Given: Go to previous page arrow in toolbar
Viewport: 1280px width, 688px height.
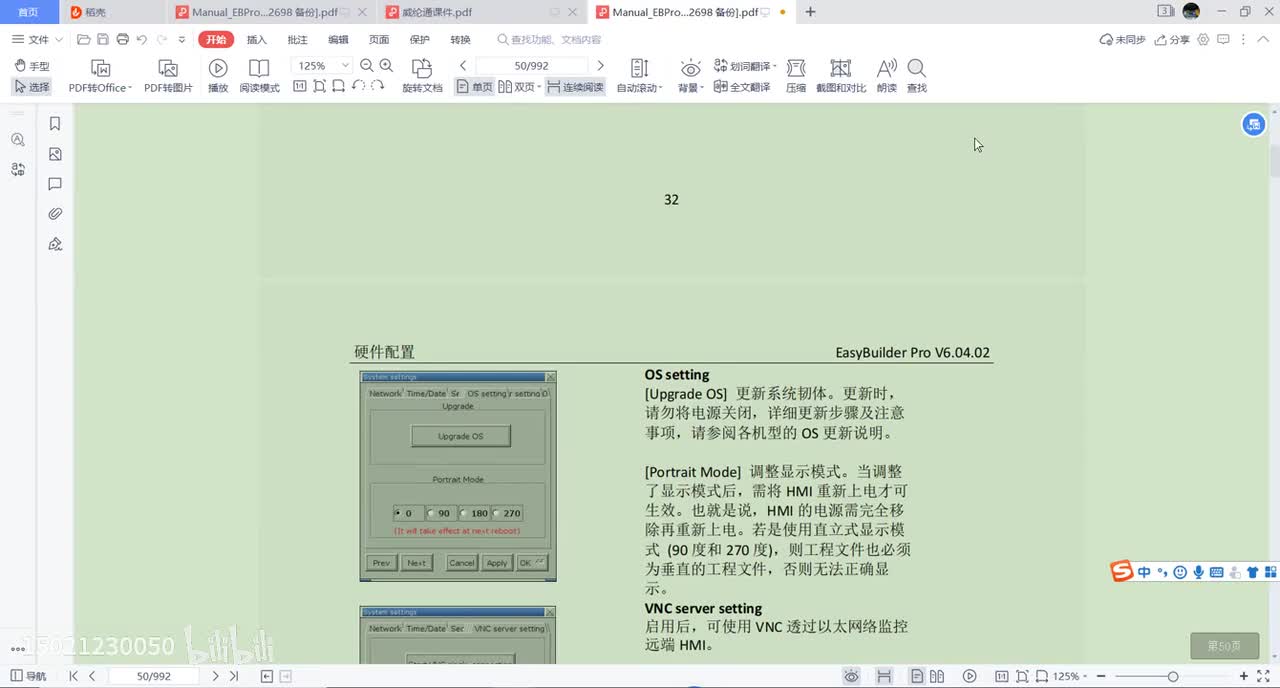Looking at the screenshot, I should [463, 65].
